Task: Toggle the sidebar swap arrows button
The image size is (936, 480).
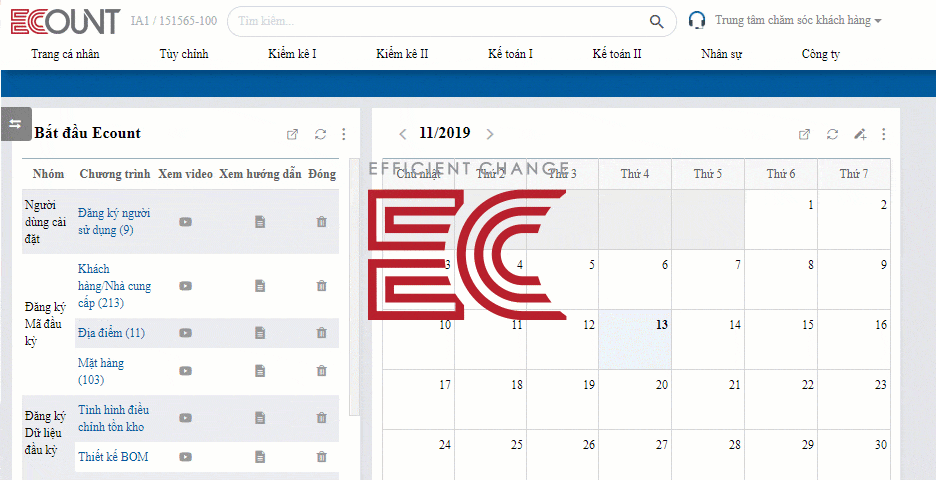Action: [16, 124]
